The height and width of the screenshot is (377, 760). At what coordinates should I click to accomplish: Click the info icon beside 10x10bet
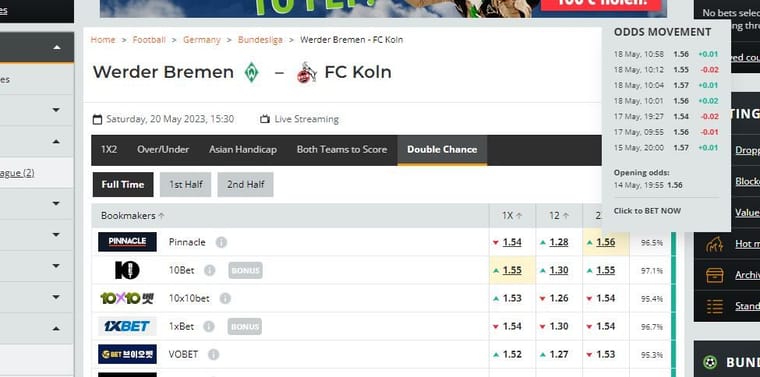pos(225,298)
